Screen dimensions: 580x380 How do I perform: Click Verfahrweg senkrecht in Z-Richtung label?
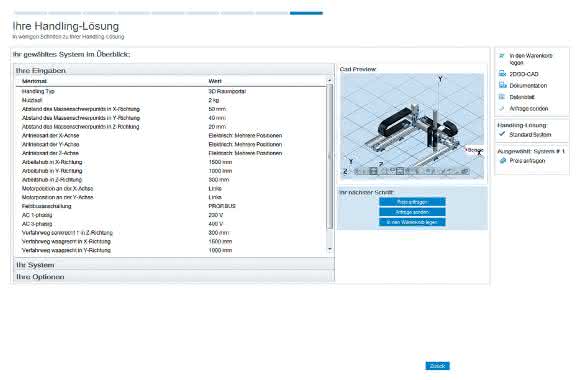67,233
